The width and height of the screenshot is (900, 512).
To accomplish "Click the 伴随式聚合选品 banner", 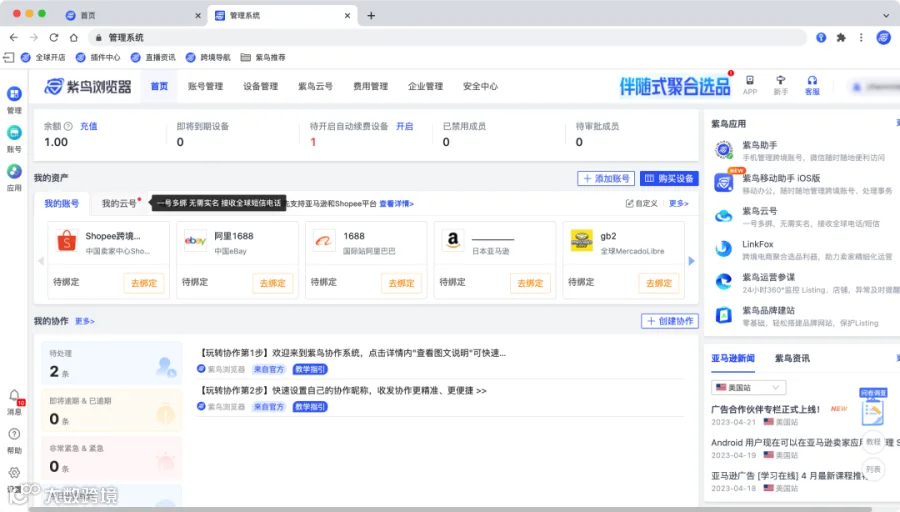I will click(675, 87).
